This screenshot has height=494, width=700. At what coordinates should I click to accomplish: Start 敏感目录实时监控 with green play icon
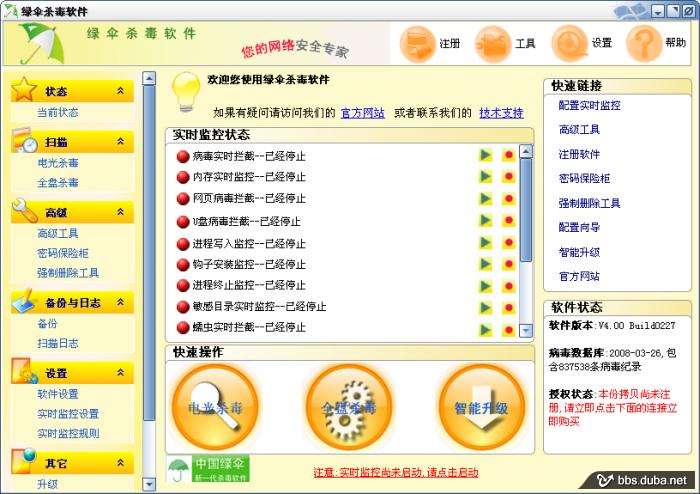[x=485, y=307]
